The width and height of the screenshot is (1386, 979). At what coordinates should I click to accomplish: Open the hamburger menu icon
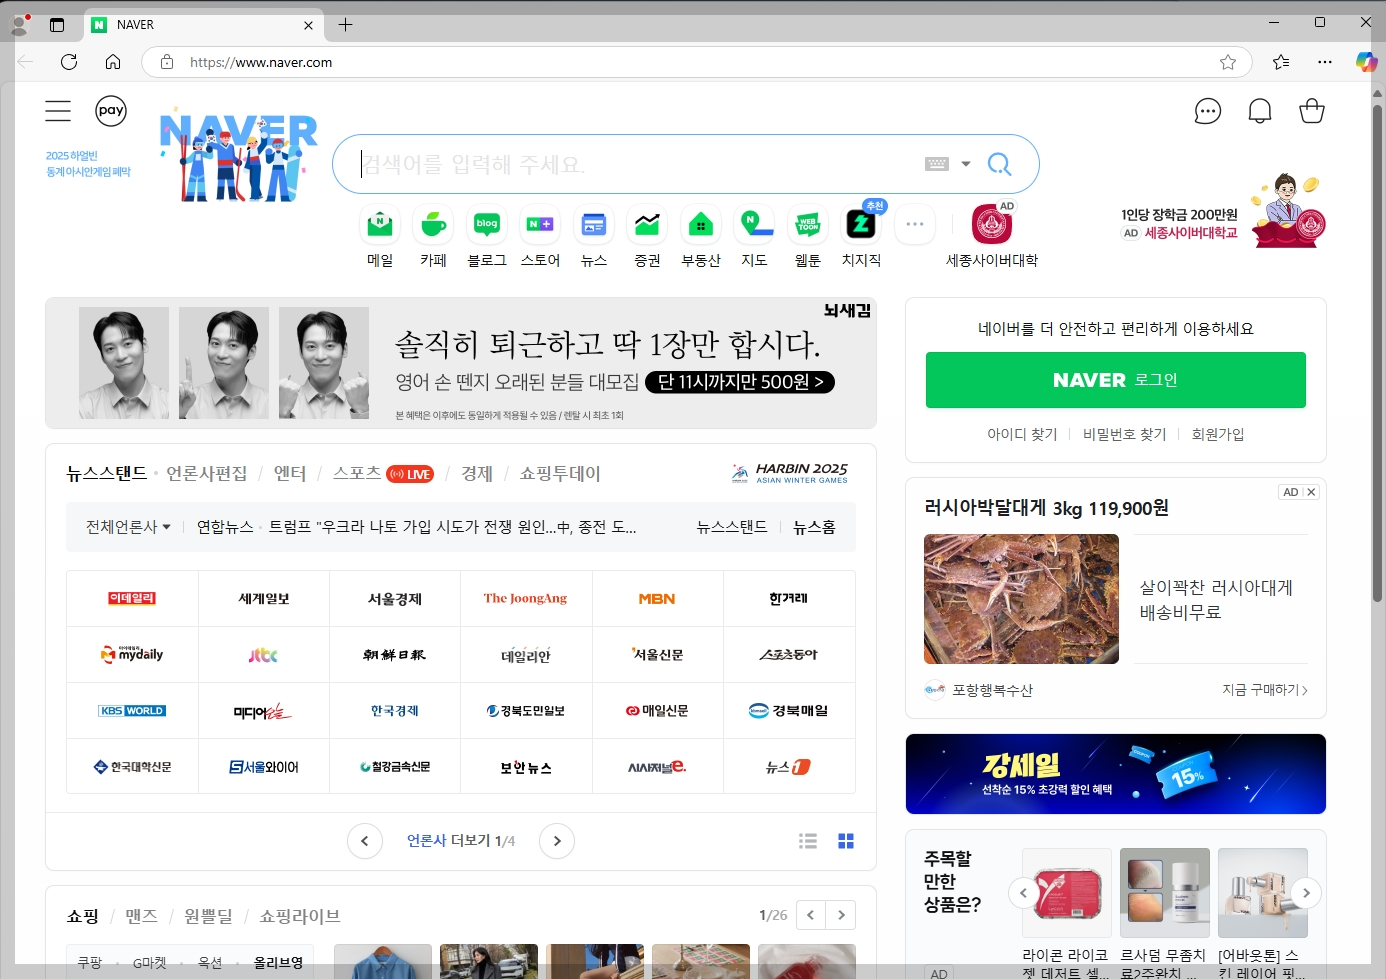[x=58, y=111]
